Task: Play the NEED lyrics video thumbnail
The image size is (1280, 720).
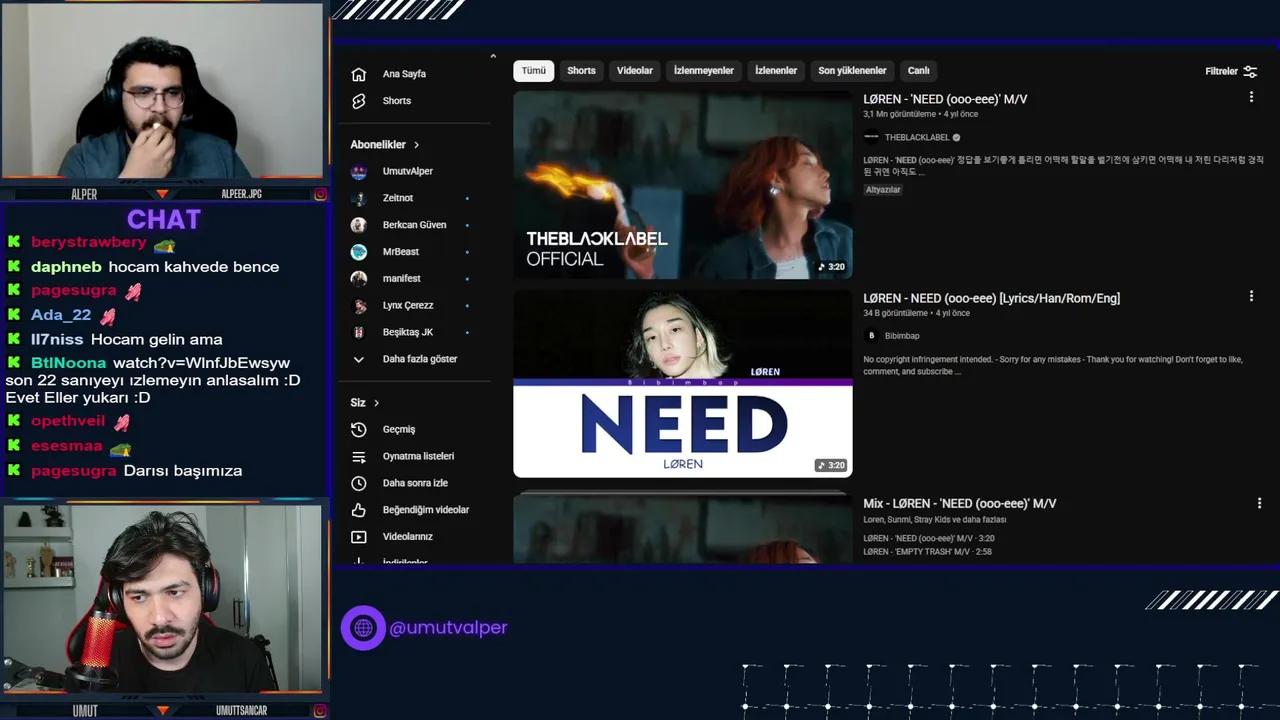Action: 683,384
